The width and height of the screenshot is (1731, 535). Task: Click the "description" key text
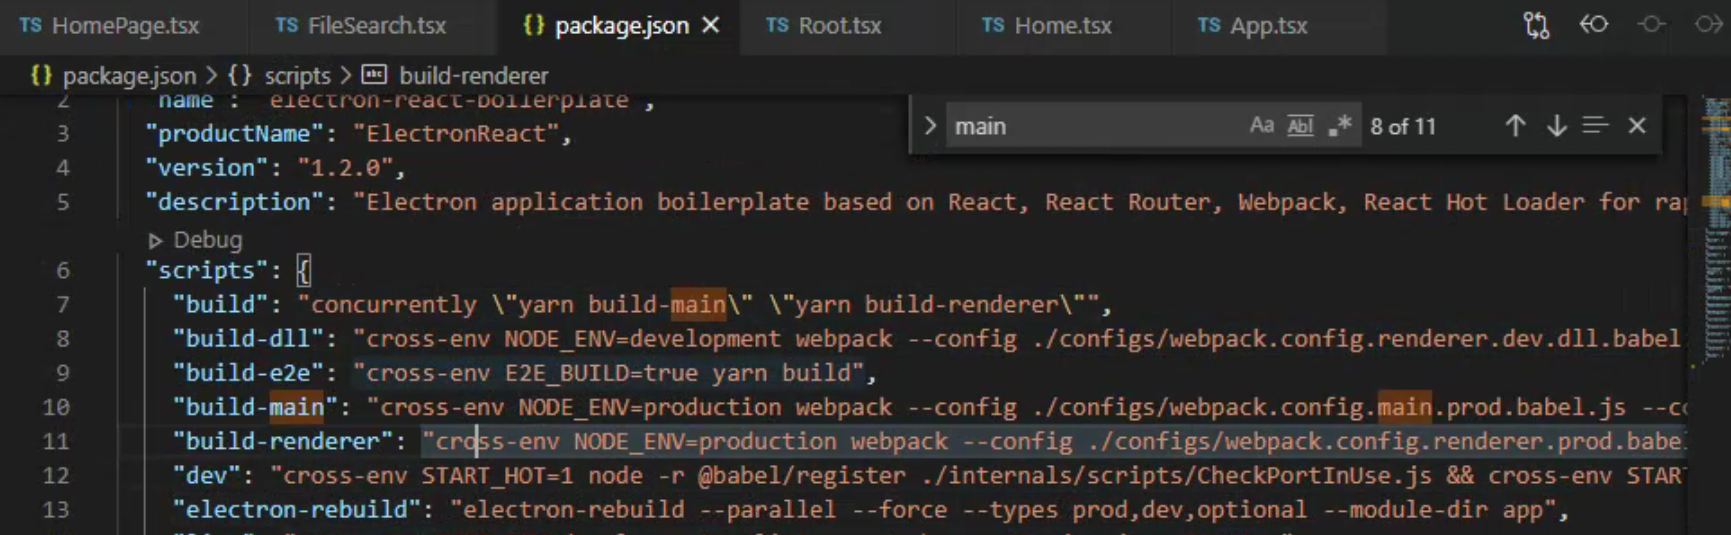235,202
